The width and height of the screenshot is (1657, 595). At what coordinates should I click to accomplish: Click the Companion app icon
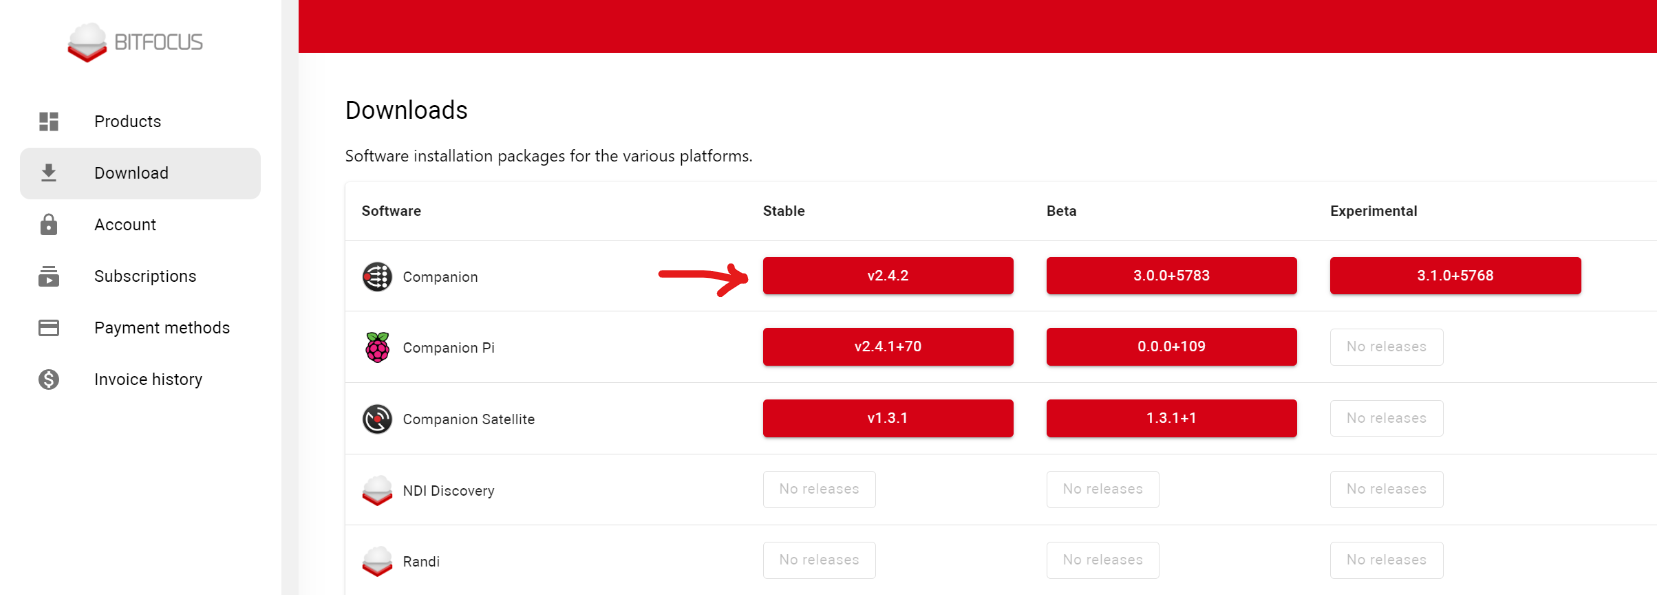click(x=377, y=276)
